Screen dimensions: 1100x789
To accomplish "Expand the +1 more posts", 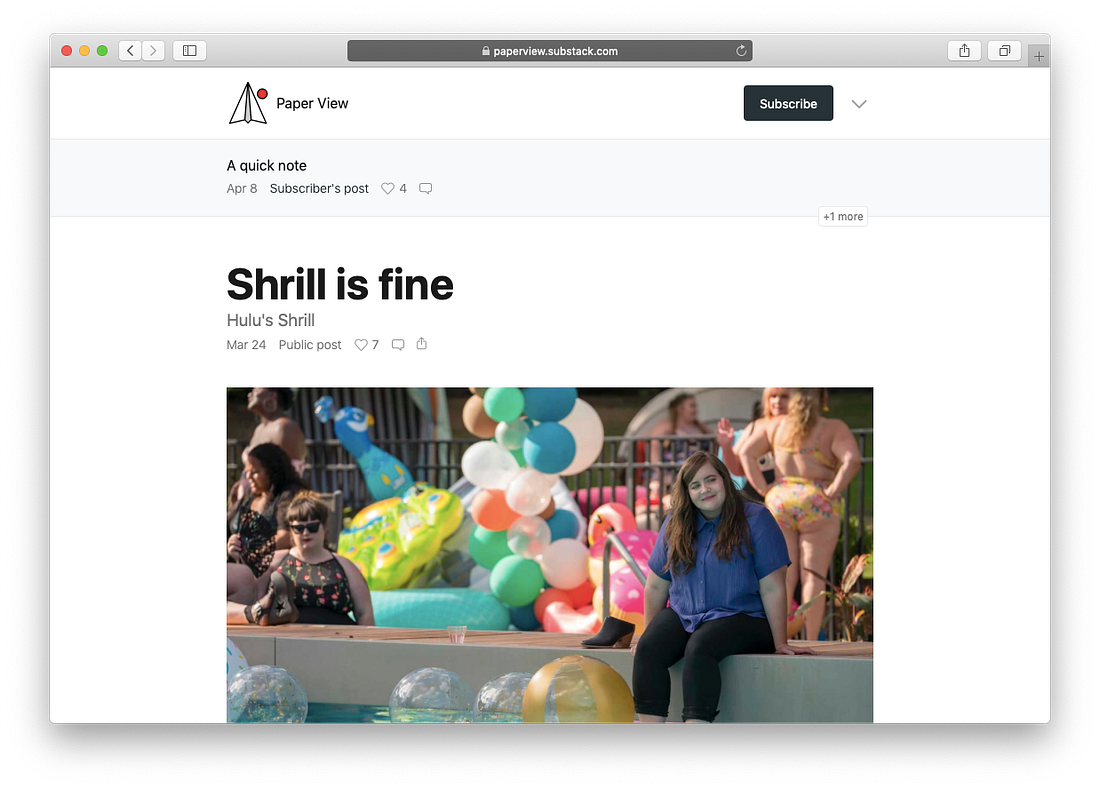I will [x=843, y=217].
